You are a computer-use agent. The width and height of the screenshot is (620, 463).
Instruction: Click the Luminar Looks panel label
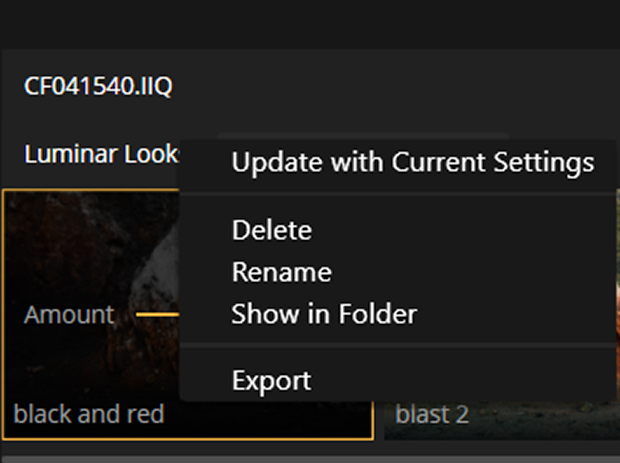101,154
